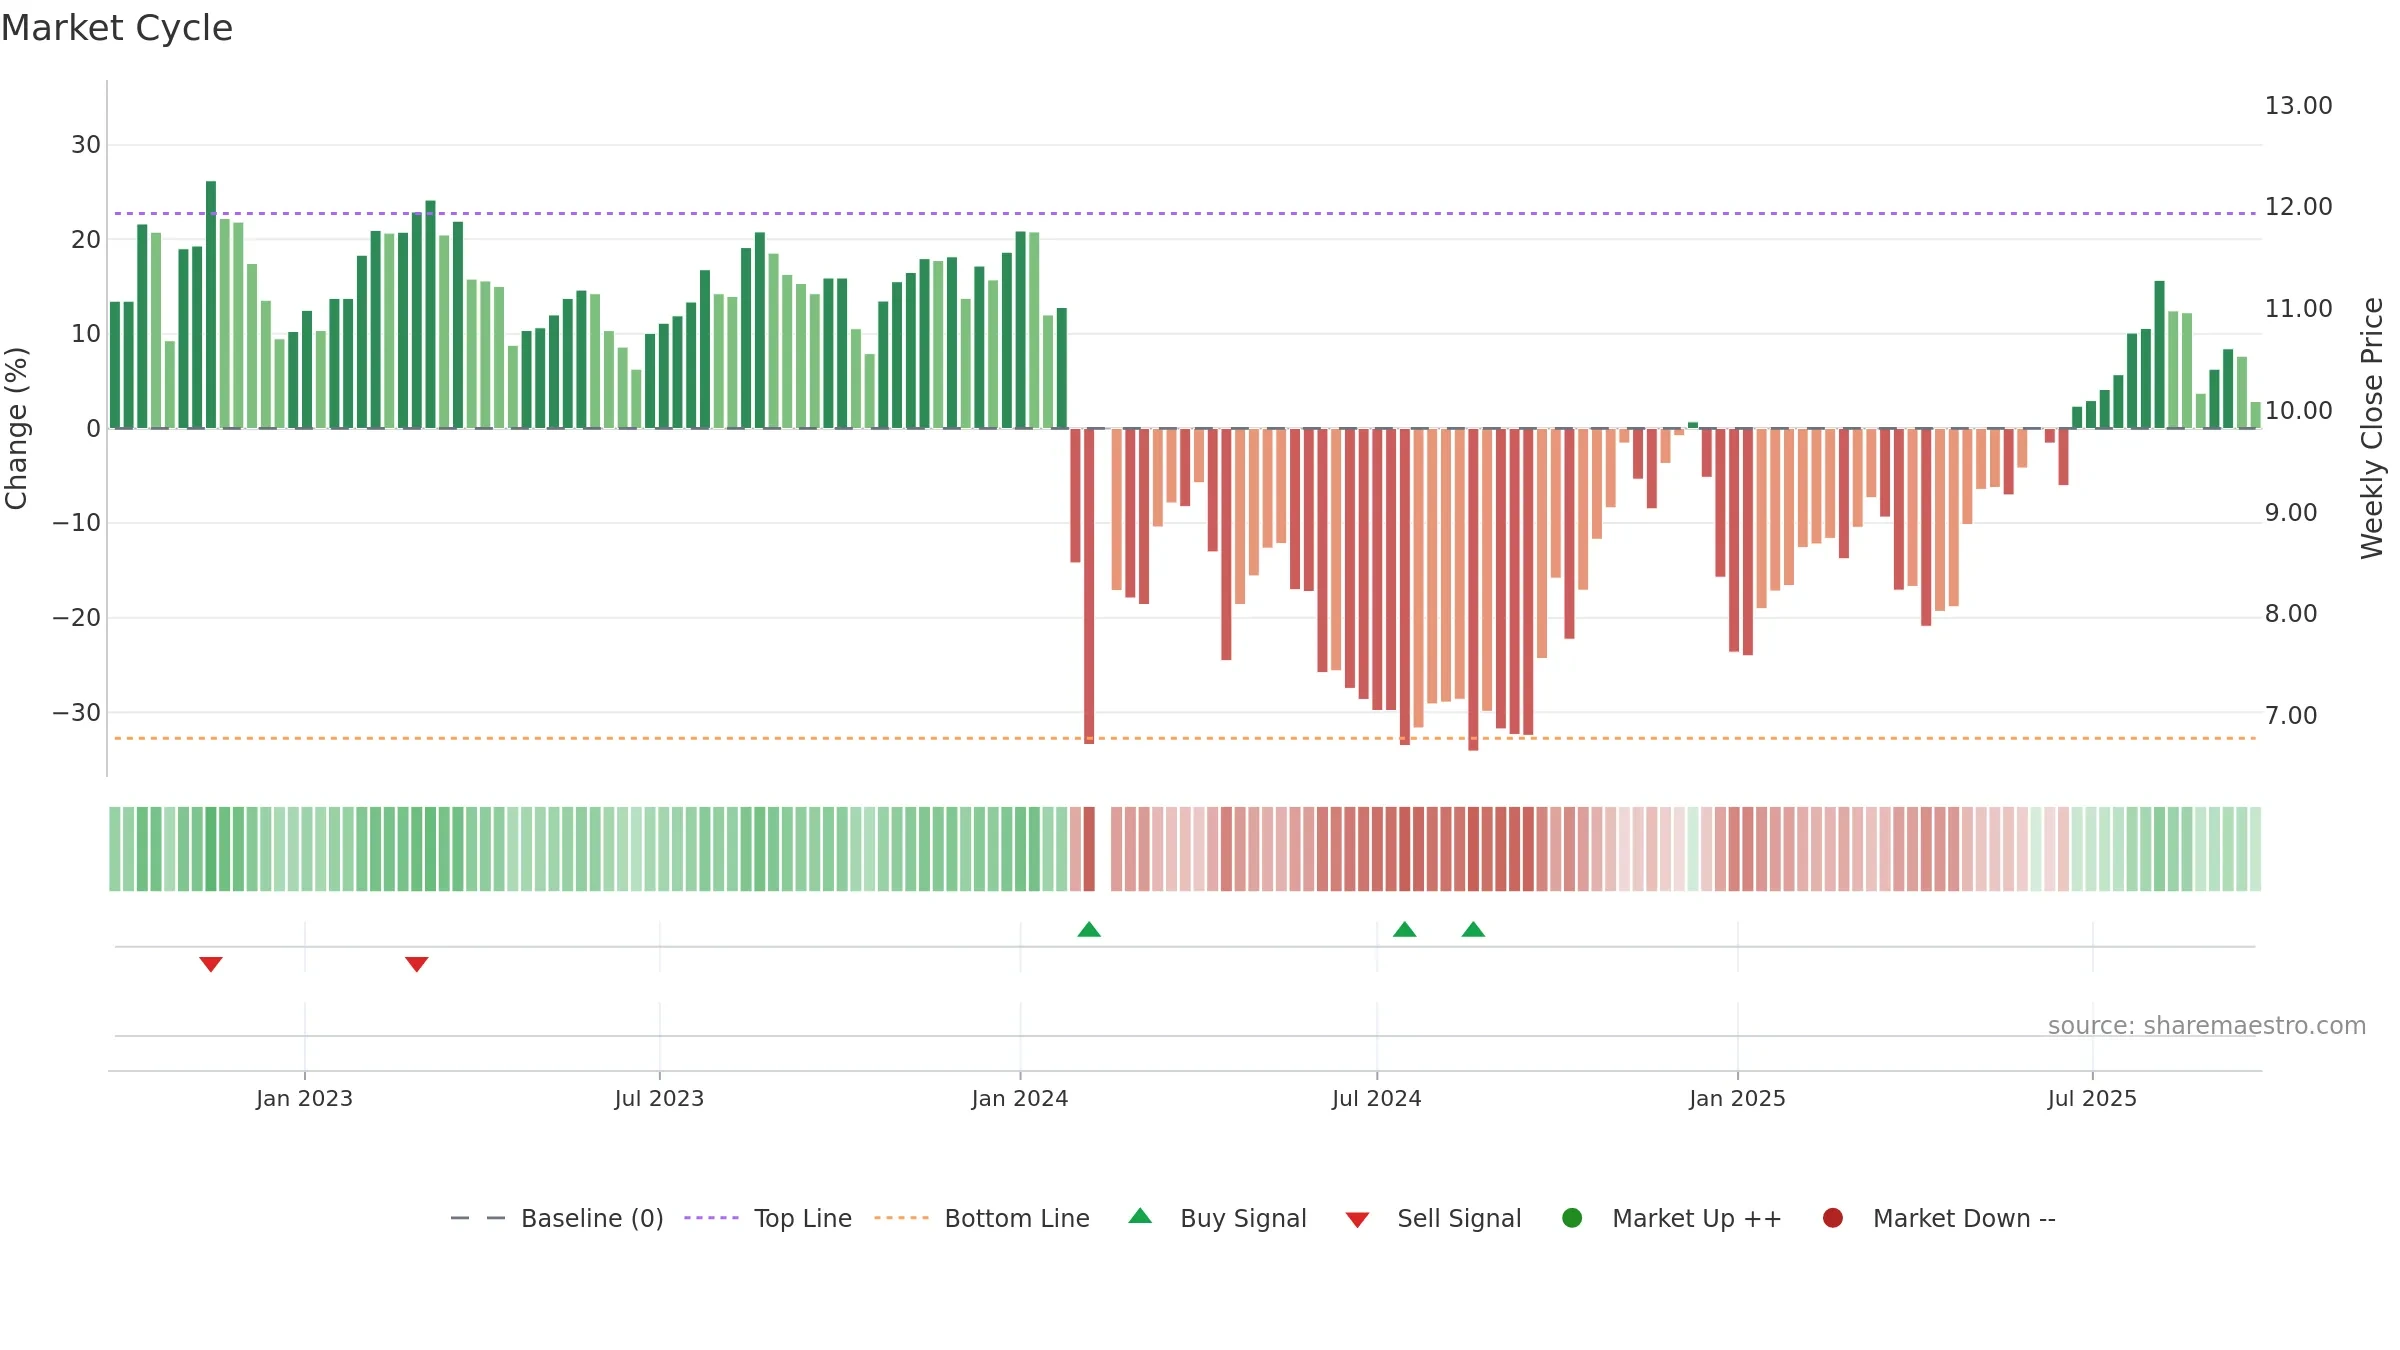
Task: Click the Jan 2024 axis label
Action: pos(1020,1098)
